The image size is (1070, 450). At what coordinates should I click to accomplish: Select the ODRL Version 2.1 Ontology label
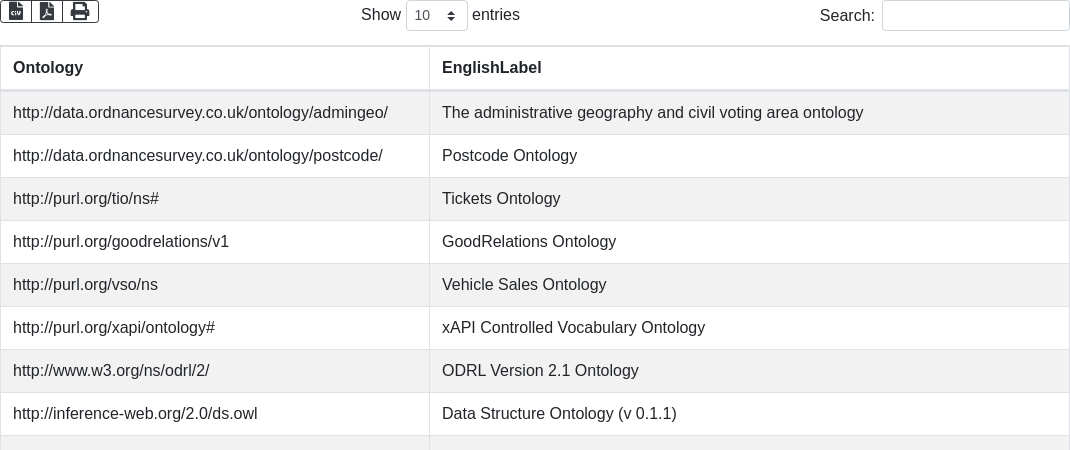coord(540,371)
